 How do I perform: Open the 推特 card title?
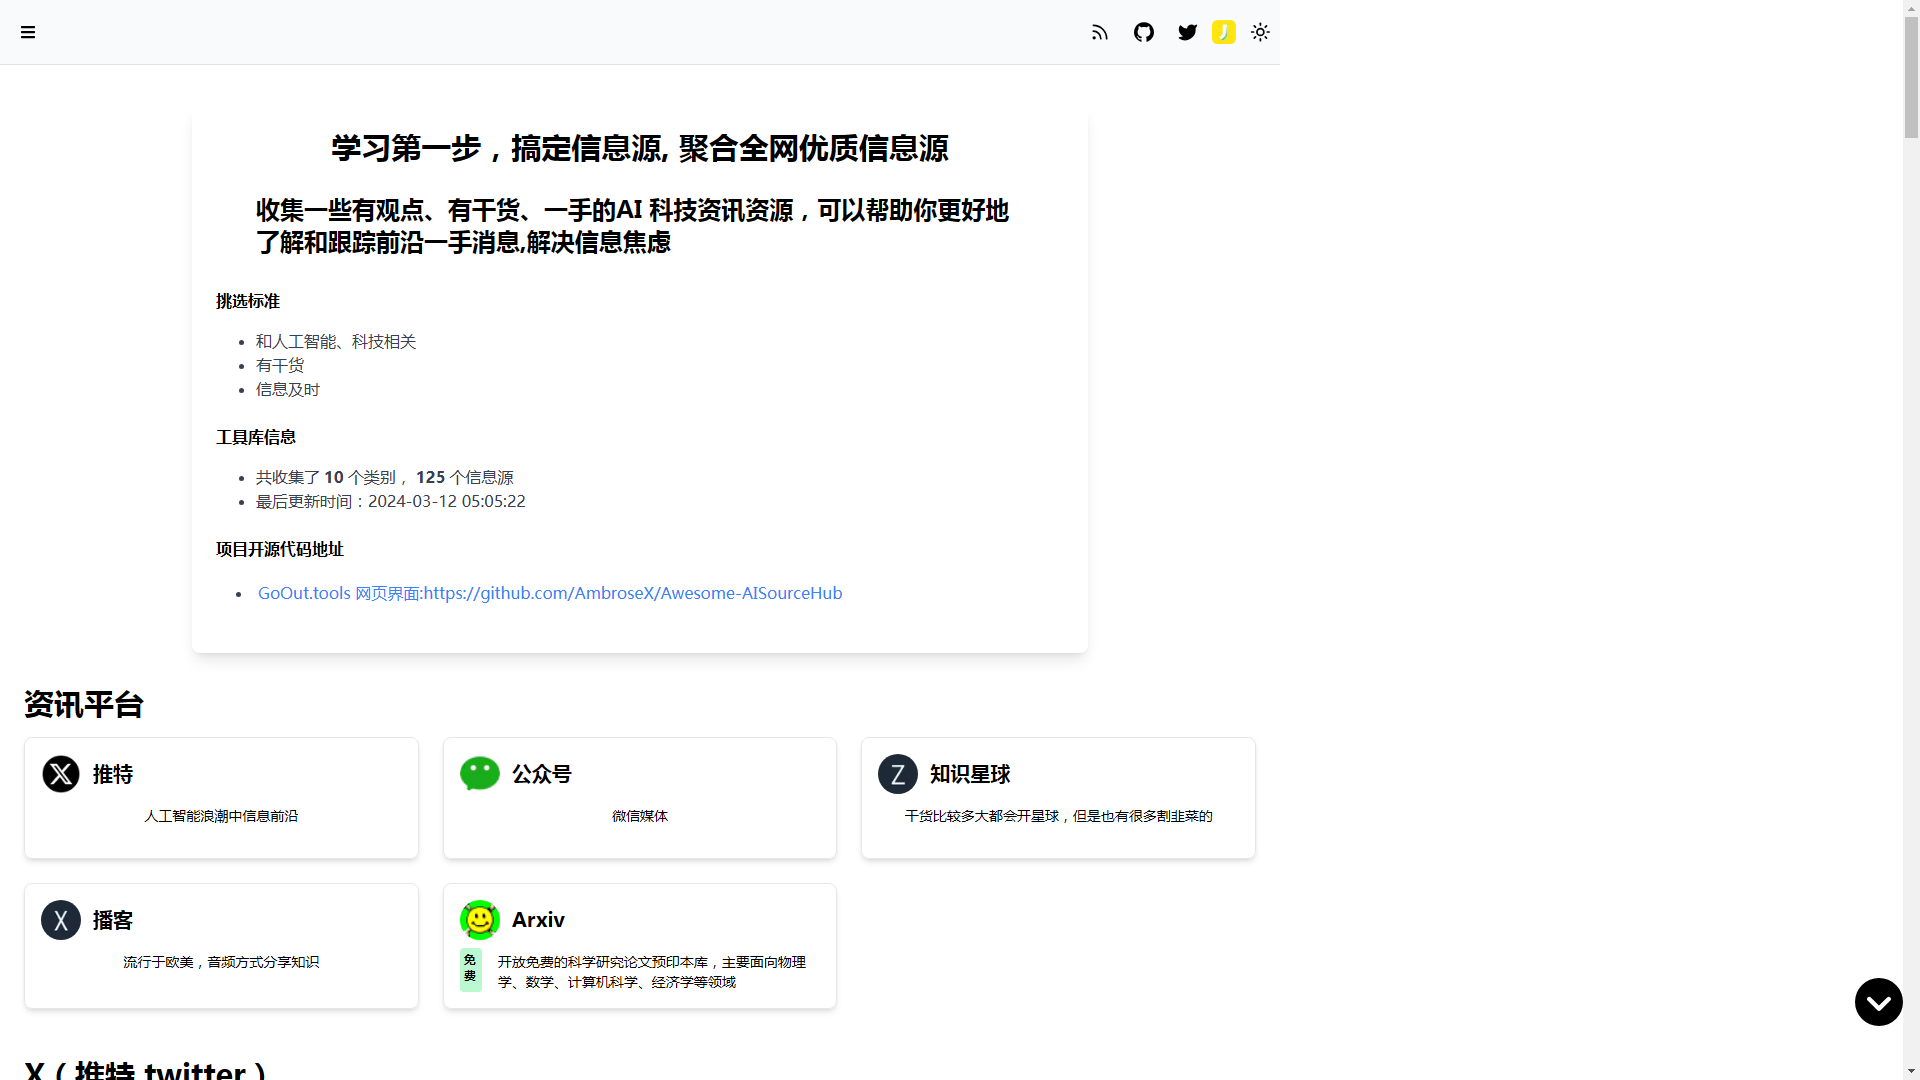[113, 774]
